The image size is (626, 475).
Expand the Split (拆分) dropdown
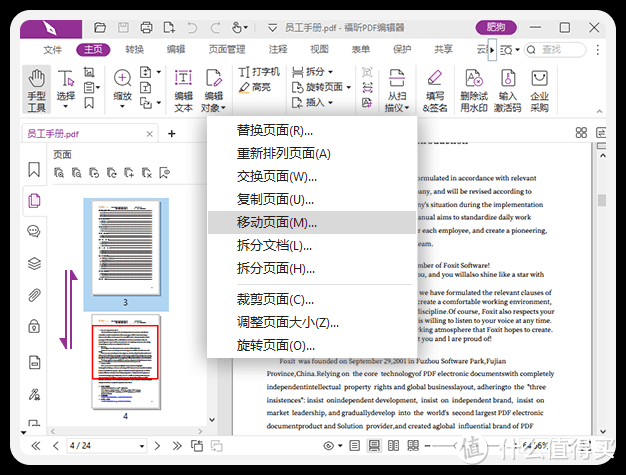[331, 72]
